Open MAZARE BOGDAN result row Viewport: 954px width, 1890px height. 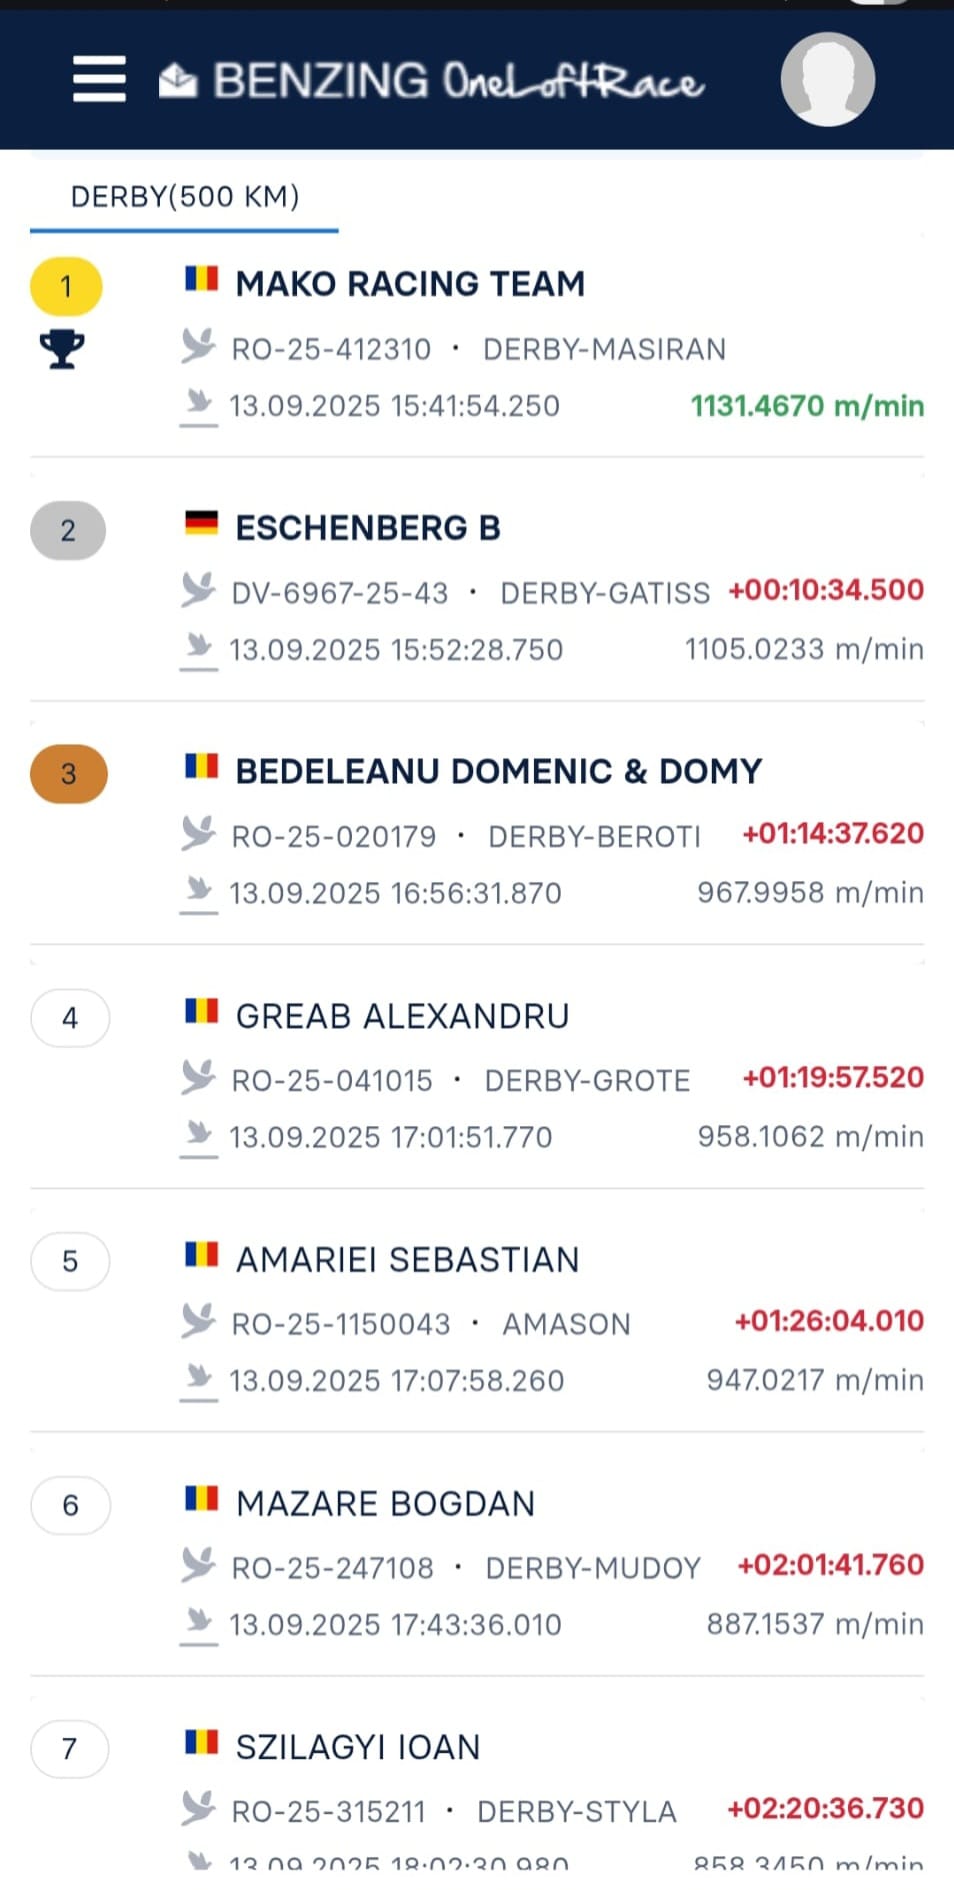pyautogui.click(x=385, y=1504)
